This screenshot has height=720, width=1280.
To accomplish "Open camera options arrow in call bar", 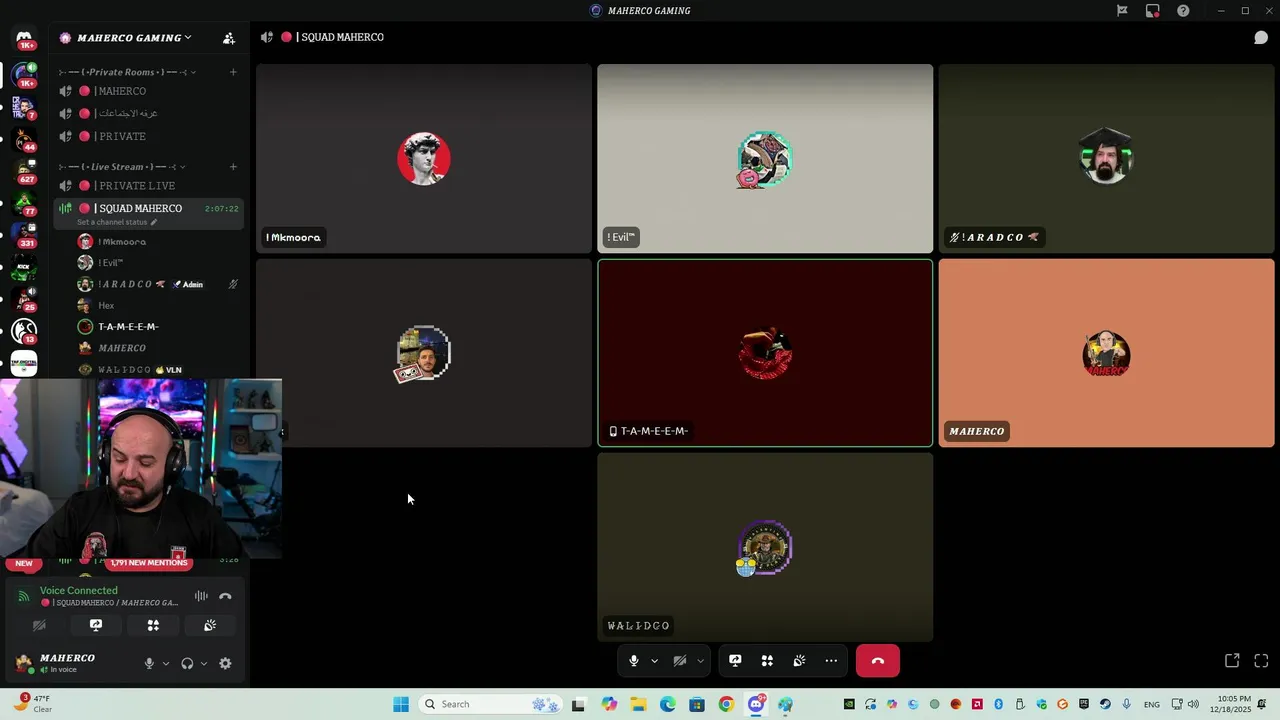I will click(700, 661).
